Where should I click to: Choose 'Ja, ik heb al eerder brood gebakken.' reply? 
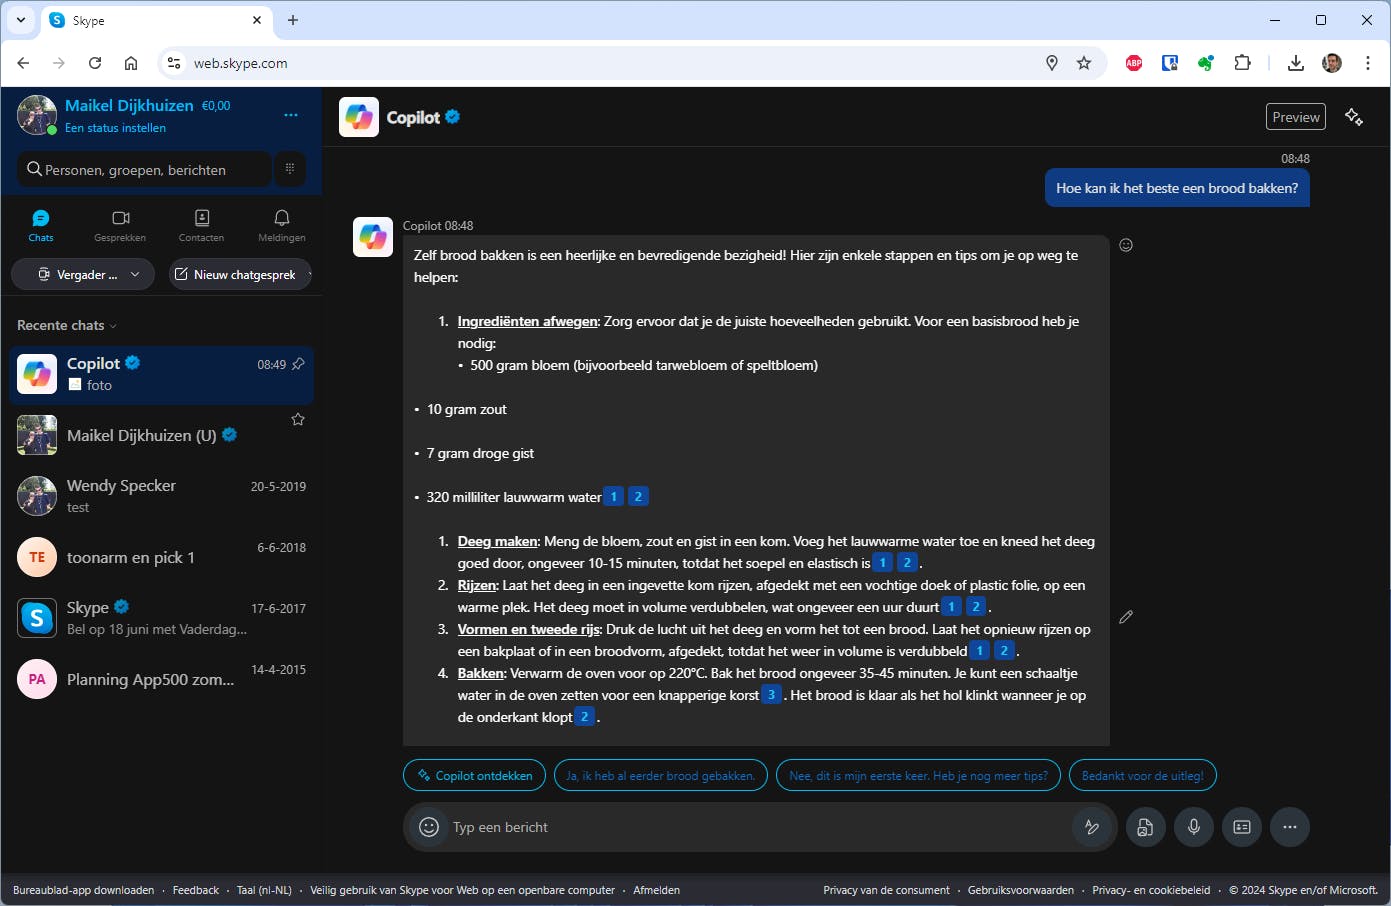(661, 775)
